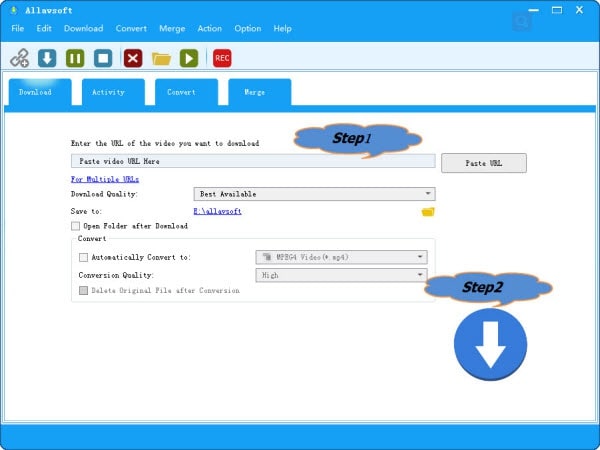600x450 pixels.
Task: Open the Option menu
Action: tap(247, 28)
